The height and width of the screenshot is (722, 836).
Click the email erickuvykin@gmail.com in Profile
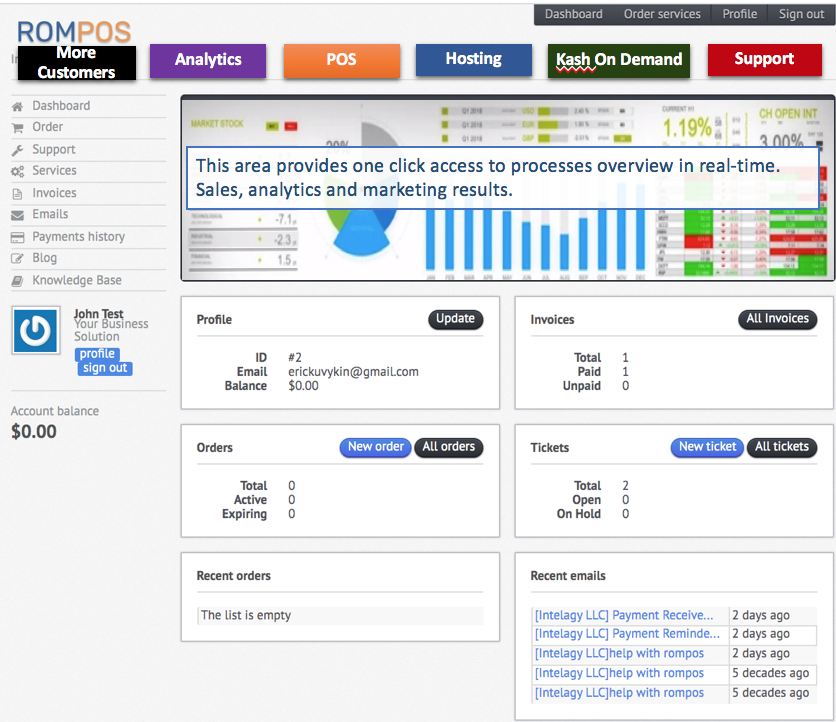point(353,372)
